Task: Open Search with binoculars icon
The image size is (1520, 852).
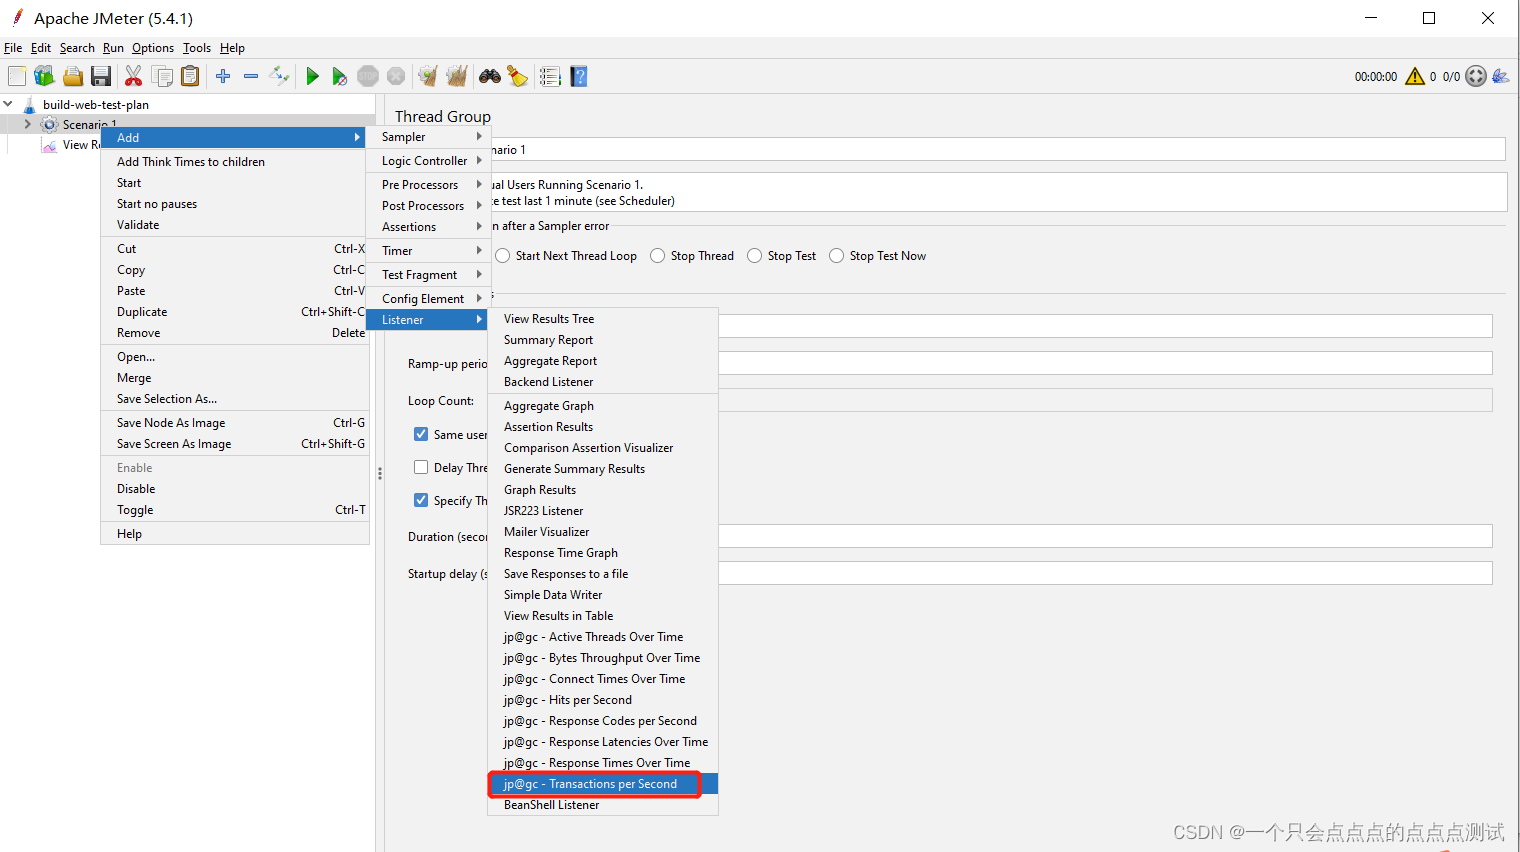Action: (490, 76)
